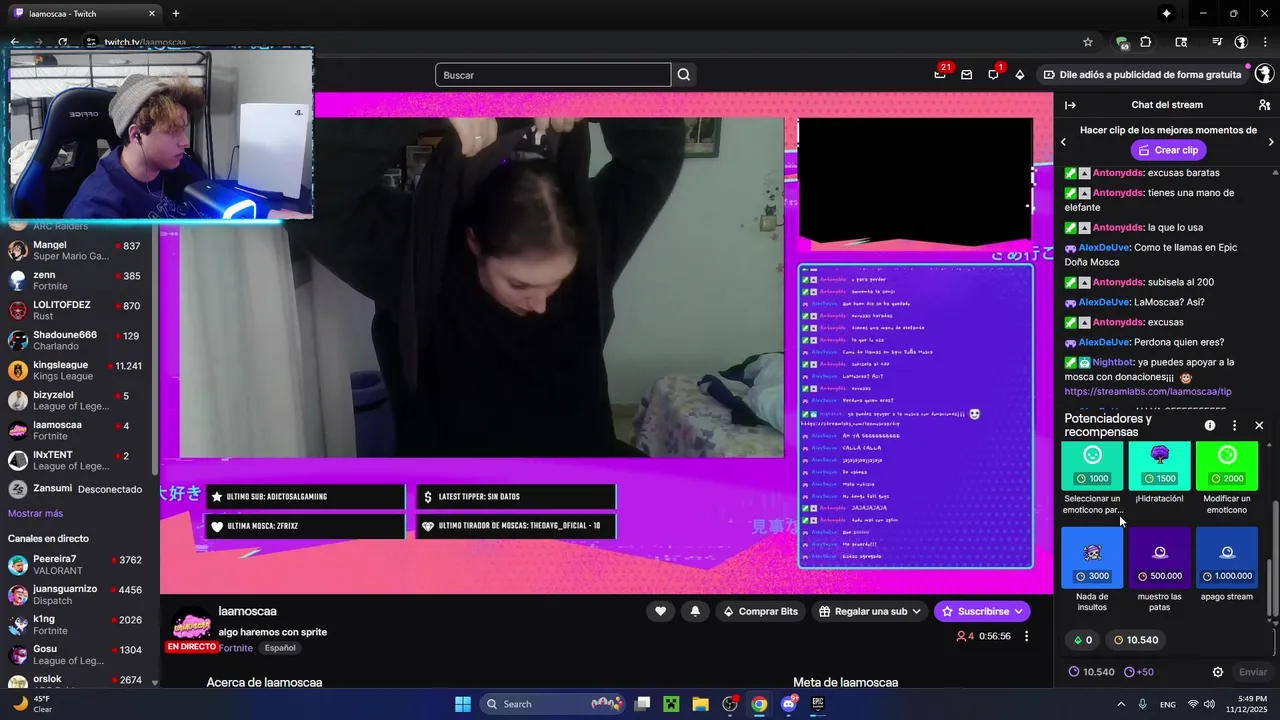
Task: Click the Bits balance 0 pill
Action: click(1083, 640)
